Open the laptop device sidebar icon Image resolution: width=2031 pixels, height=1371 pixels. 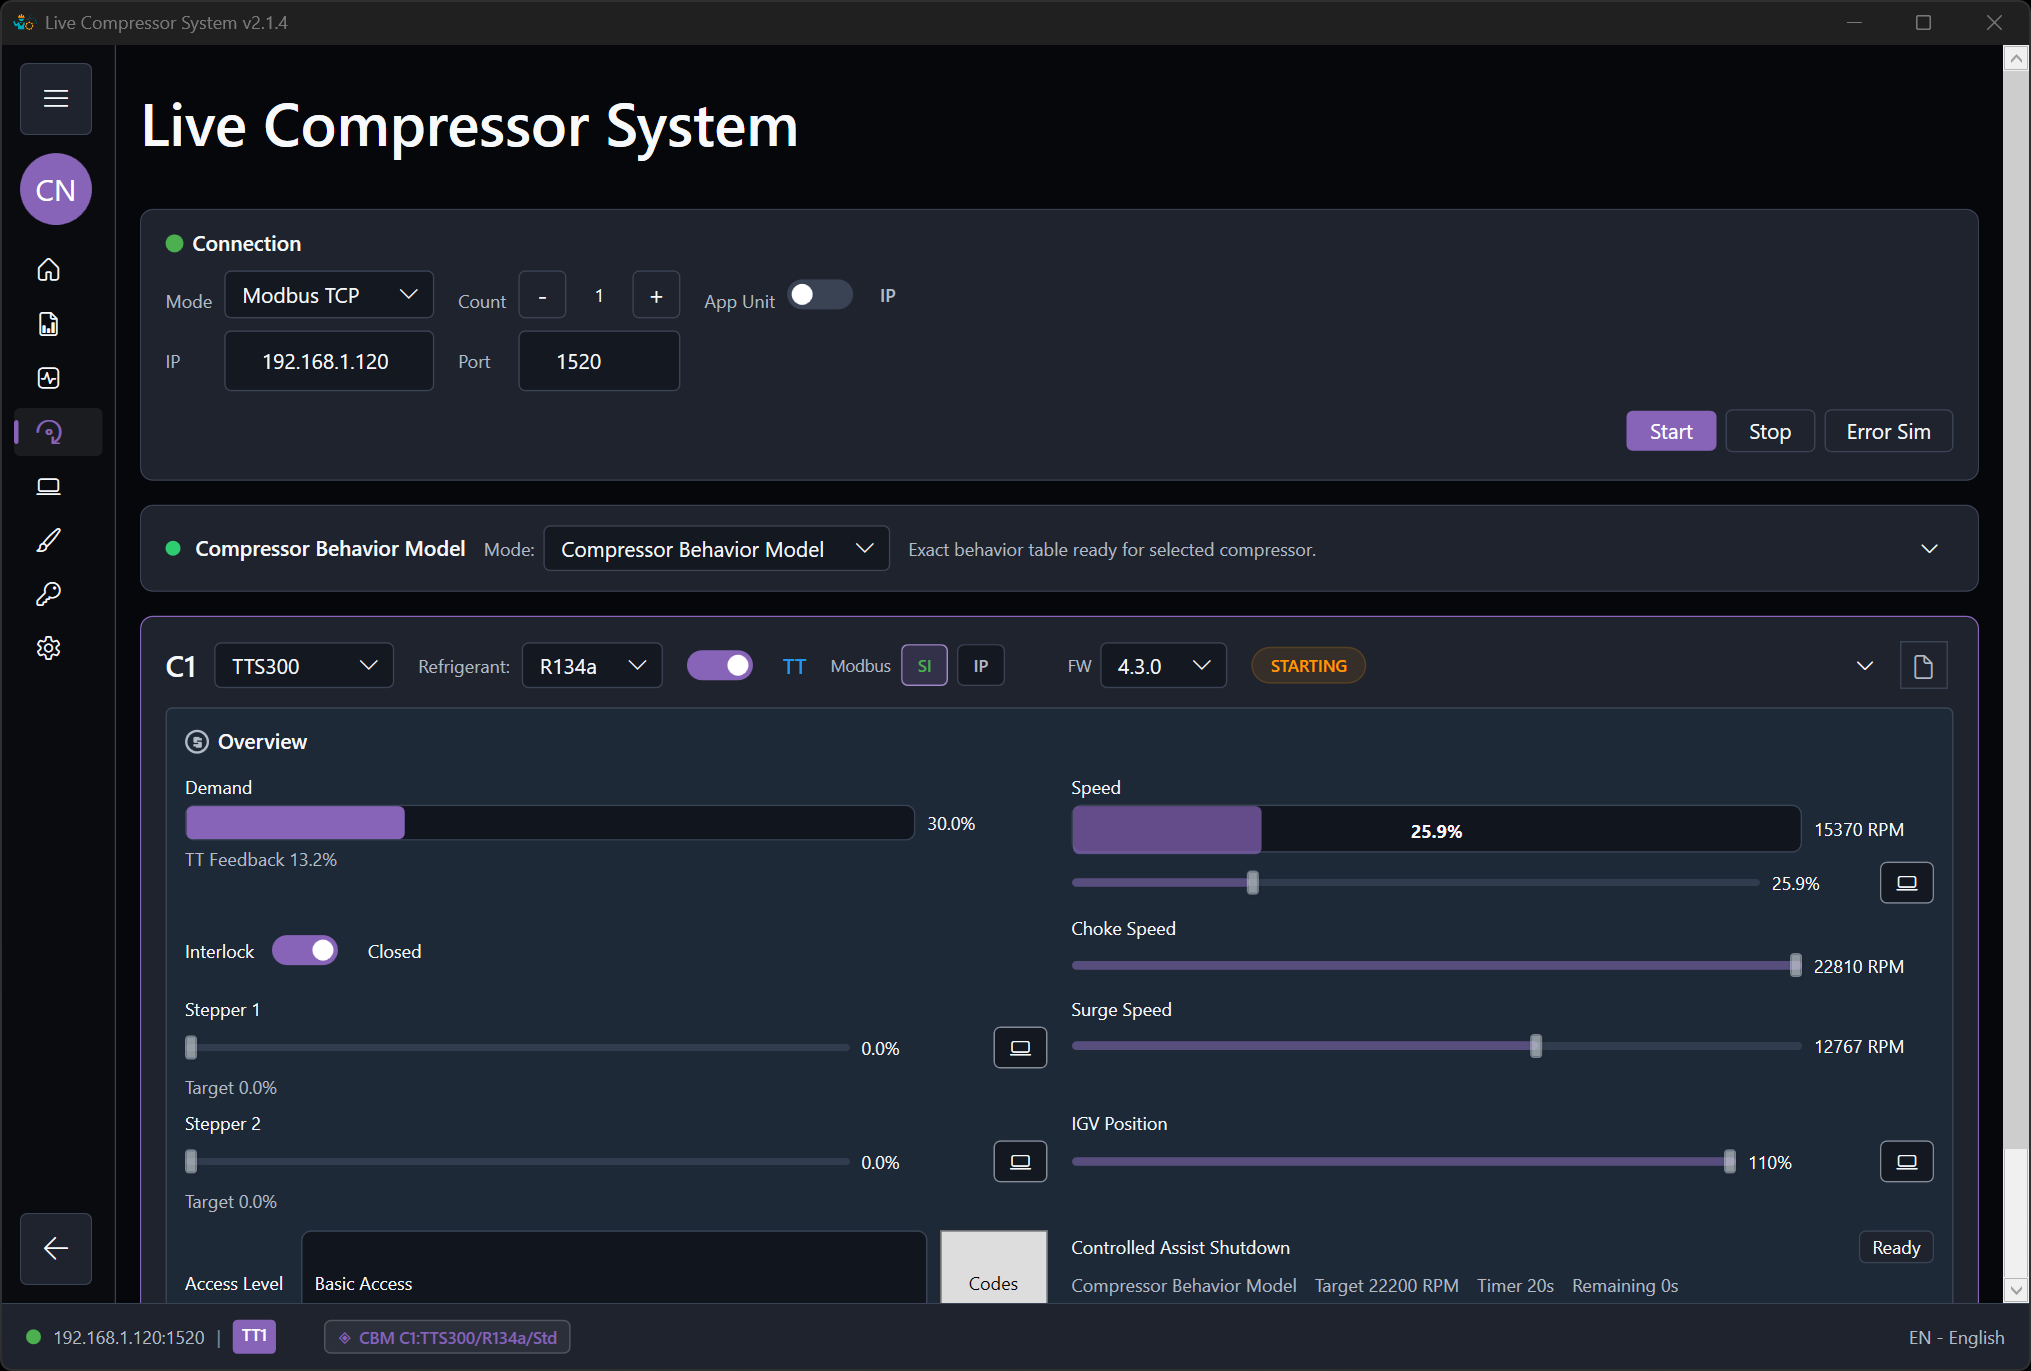49,486
